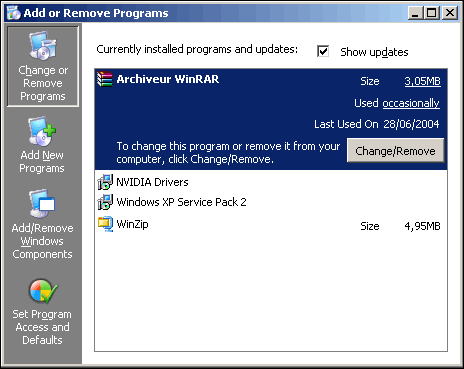Click the Change/Remove button

(x=395, y=151)
